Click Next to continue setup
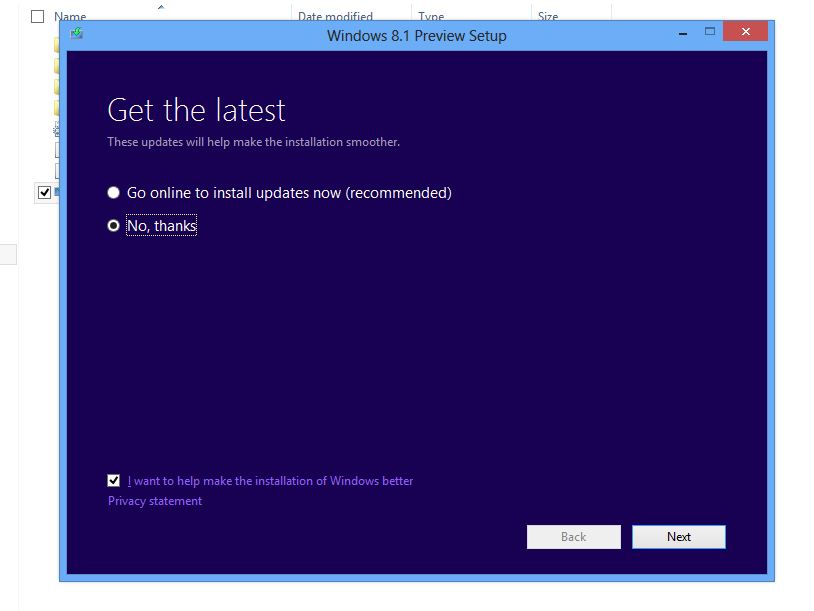 pyautogui.click(x=679, y=537)
